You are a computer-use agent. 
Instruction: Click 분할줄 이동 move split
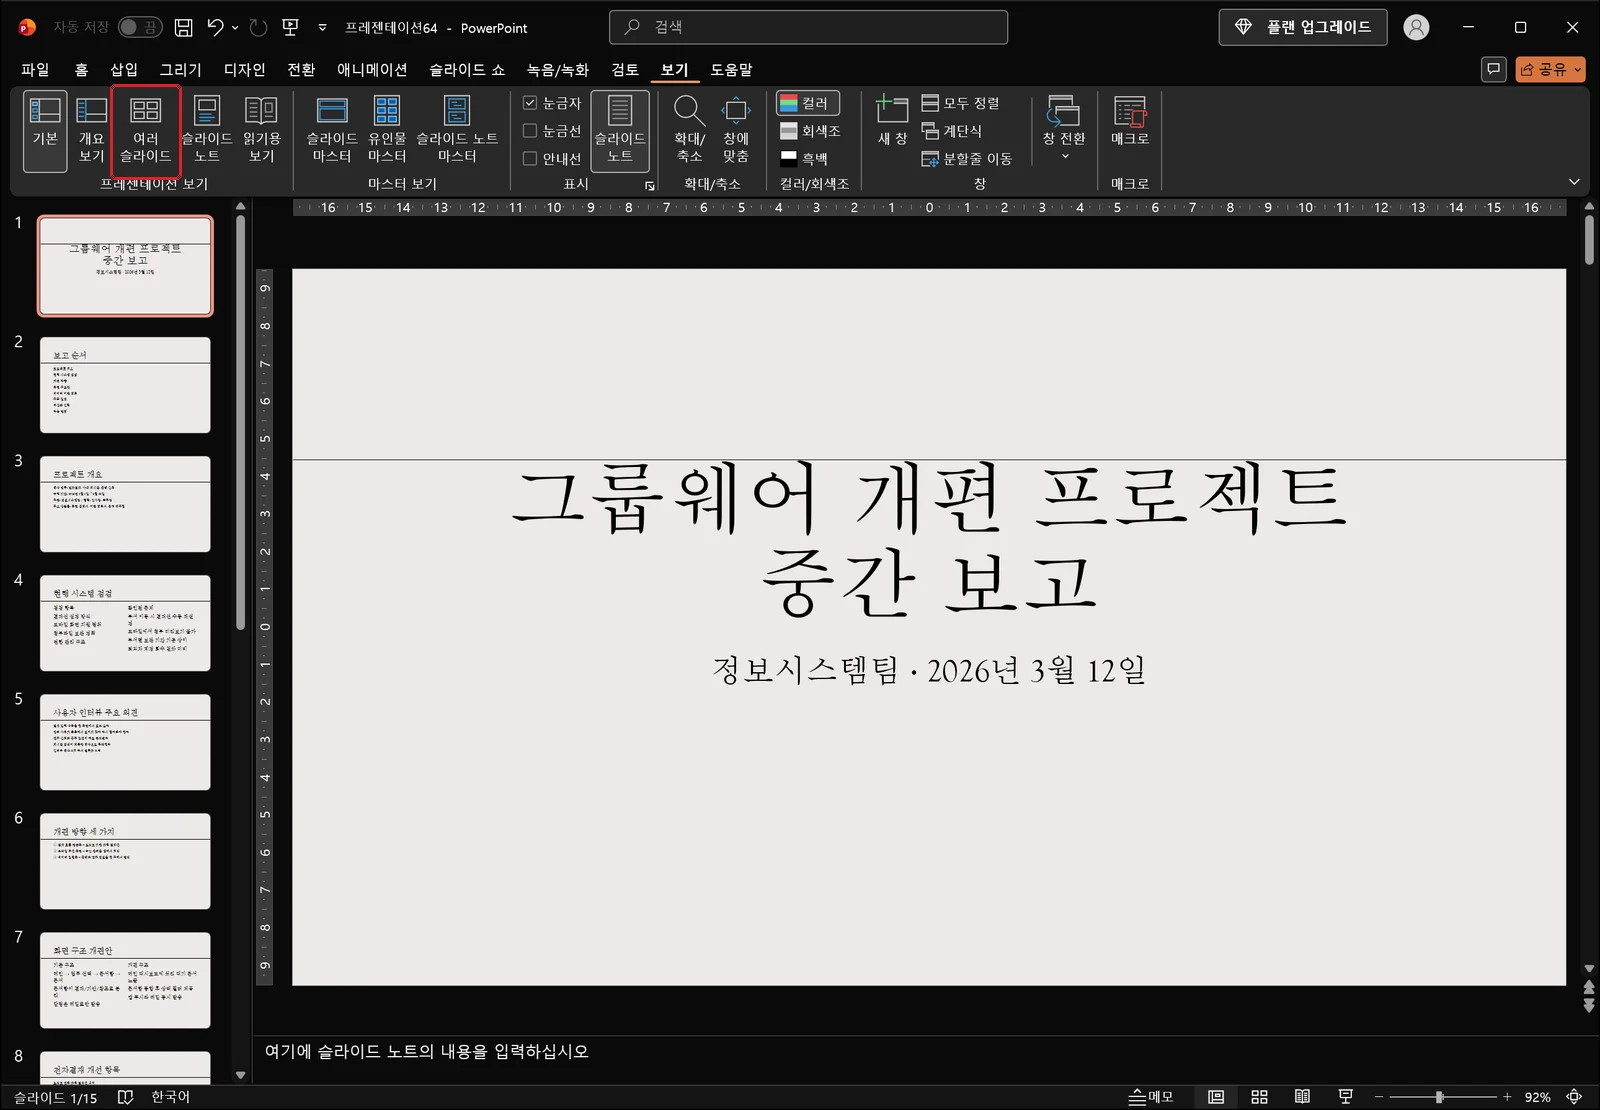click(967, 158)
